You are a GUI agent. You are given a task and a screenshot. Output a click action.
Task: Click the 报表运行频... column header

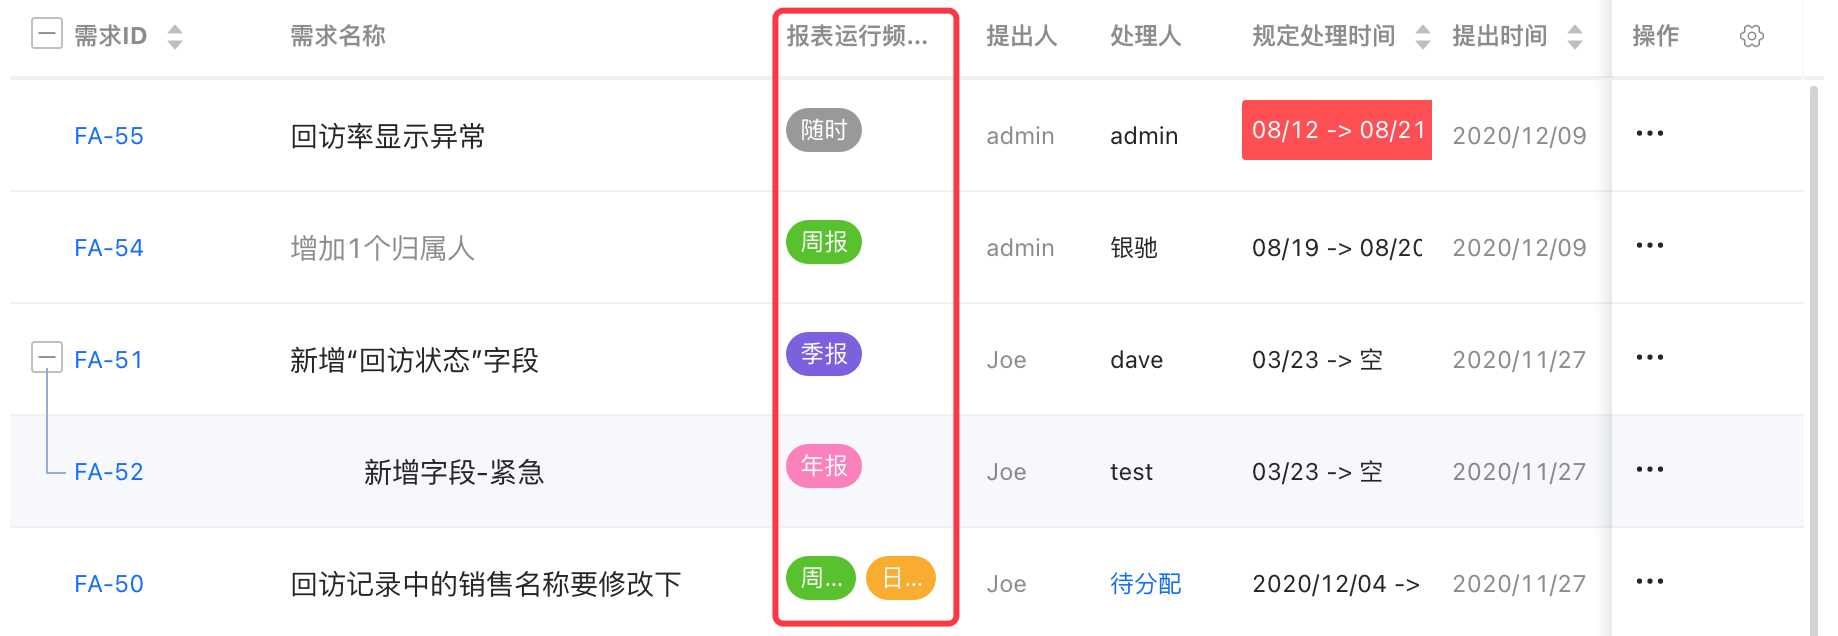click(857, 37)
